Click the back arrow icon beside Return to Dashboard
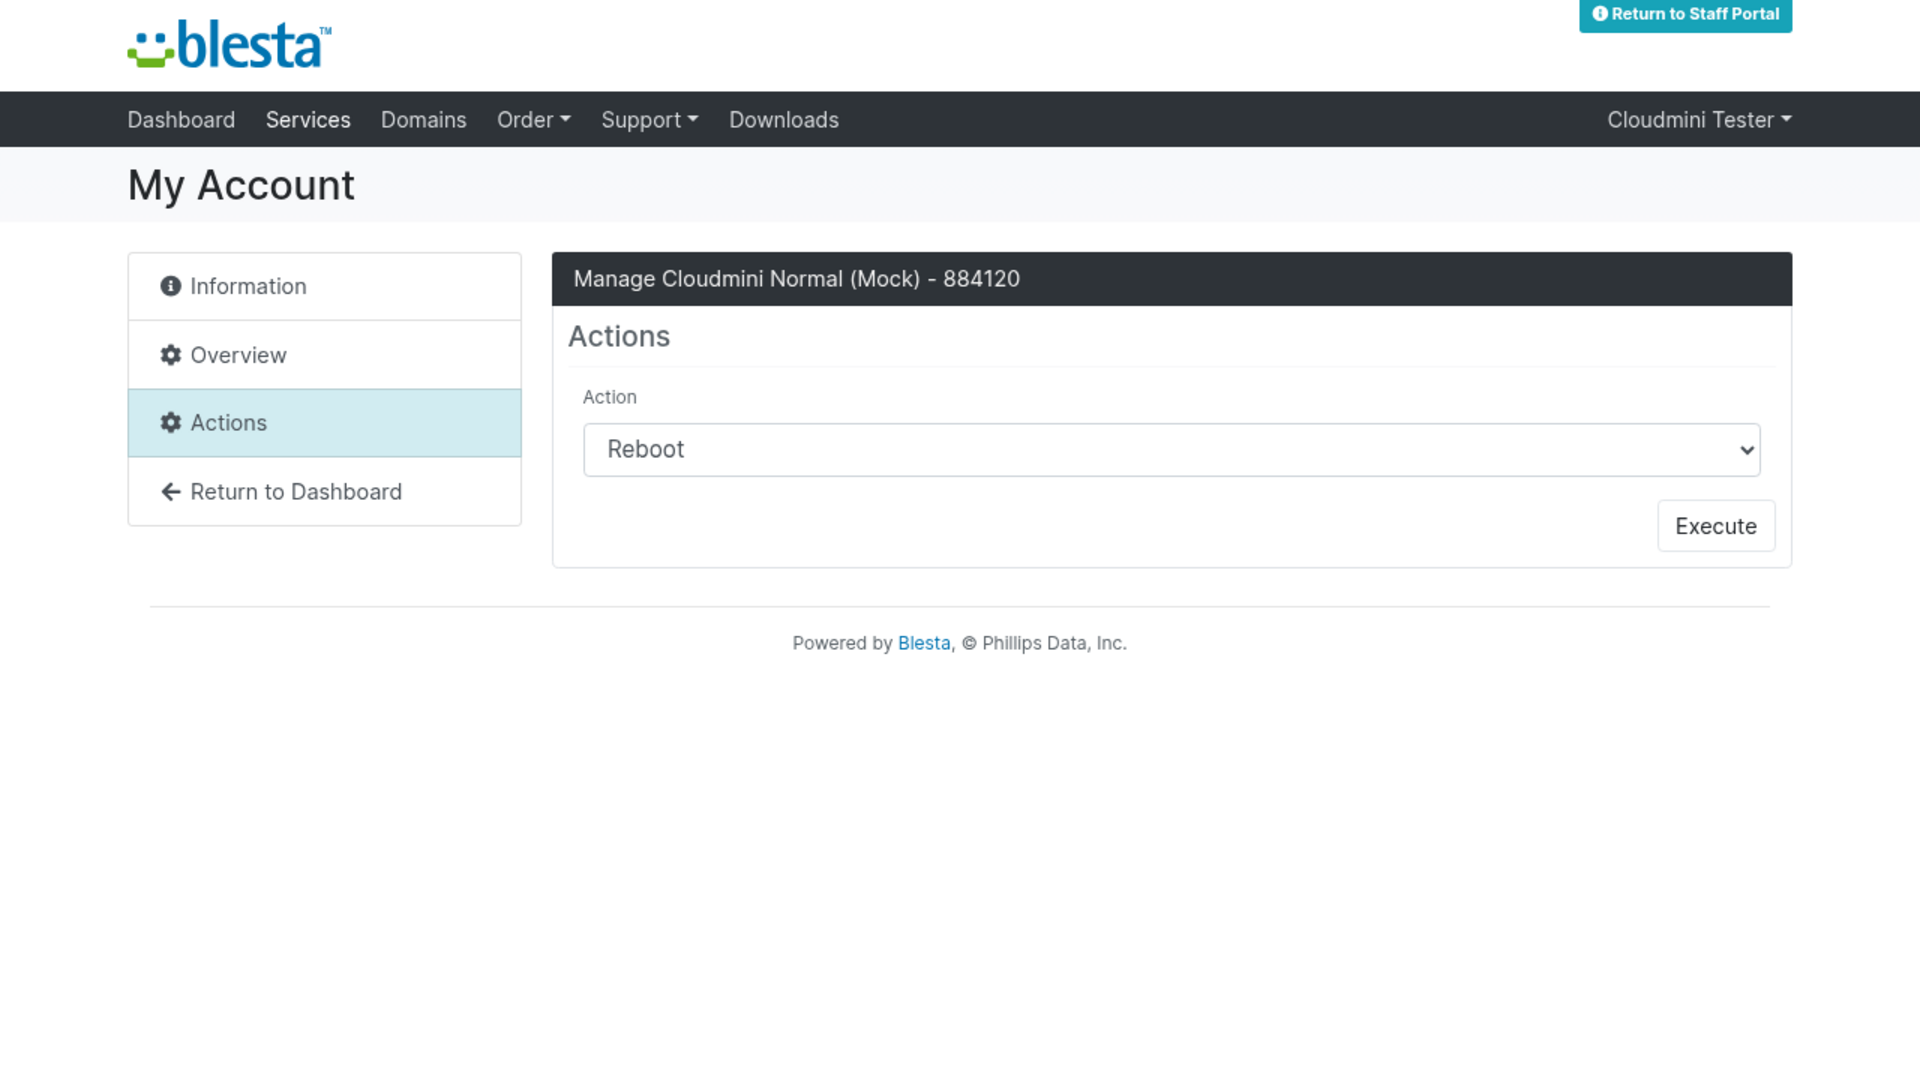Image resolution: width=1920 pixels, height=1080 pixels. pyautogui.click(x=171, y=492)
